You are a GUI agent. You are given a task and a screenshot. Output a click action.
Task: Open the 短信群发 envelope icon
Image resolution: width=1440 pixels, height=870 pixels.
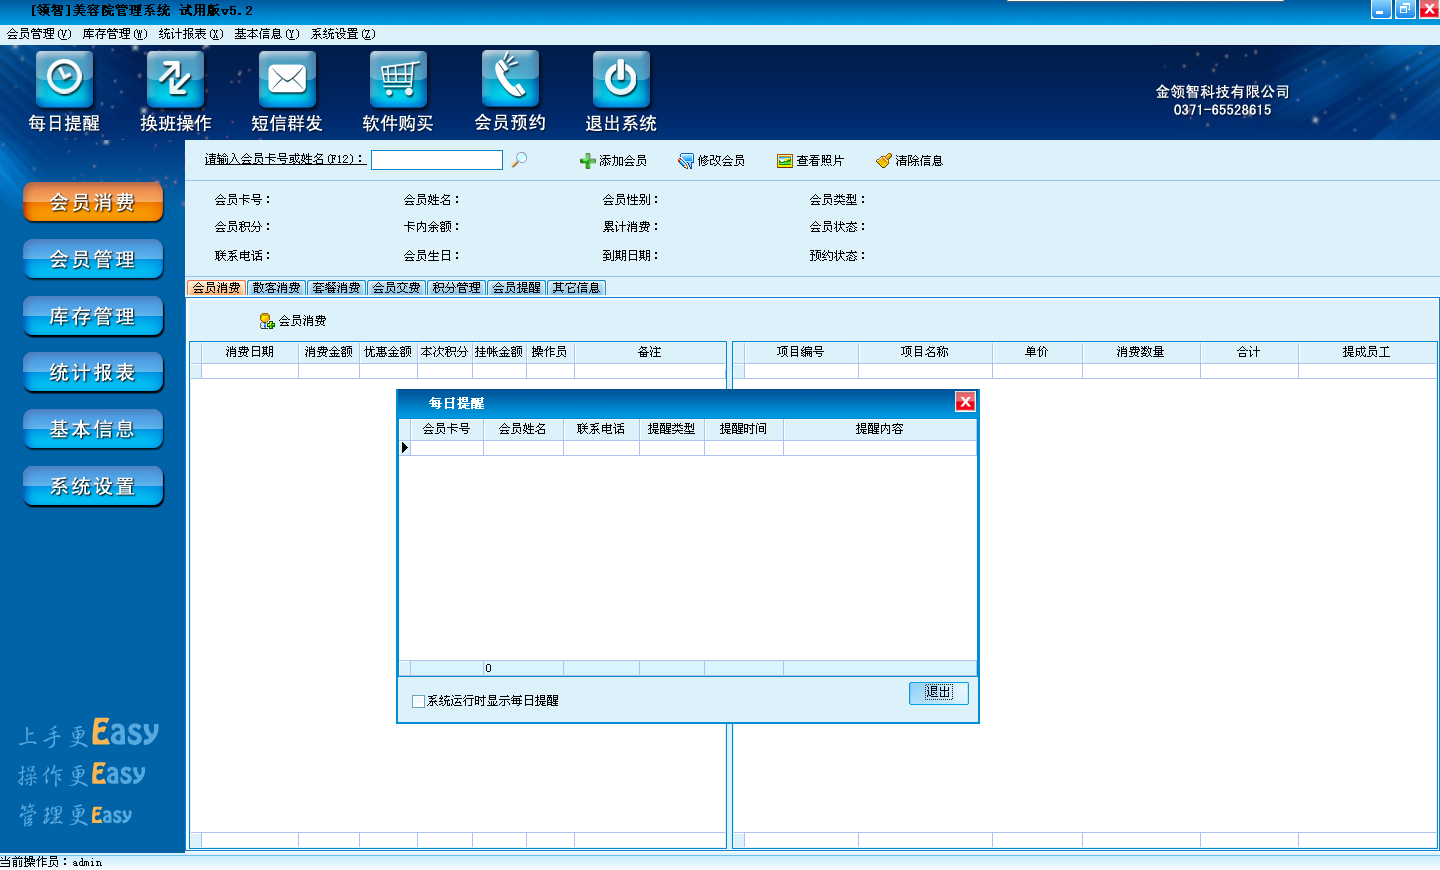tap(287, 79)
